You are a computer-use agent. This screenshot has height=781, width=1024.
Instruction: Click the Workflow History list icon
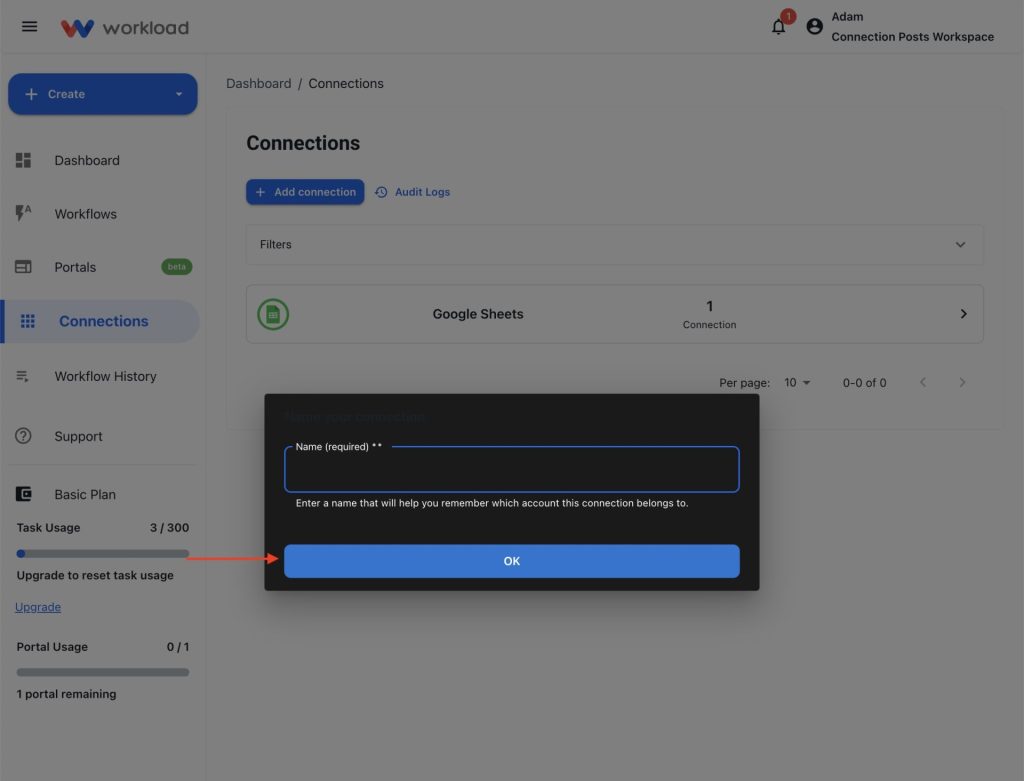pyautogui.click(x=23, y=376)
